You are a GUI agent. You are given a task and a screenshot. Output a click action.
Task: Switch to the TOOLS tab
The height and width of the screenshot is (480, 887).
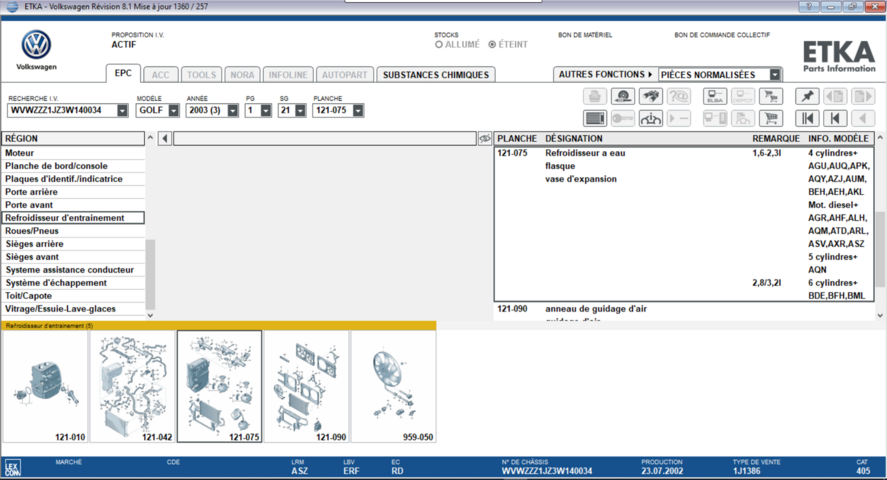(x=201, y=75)
